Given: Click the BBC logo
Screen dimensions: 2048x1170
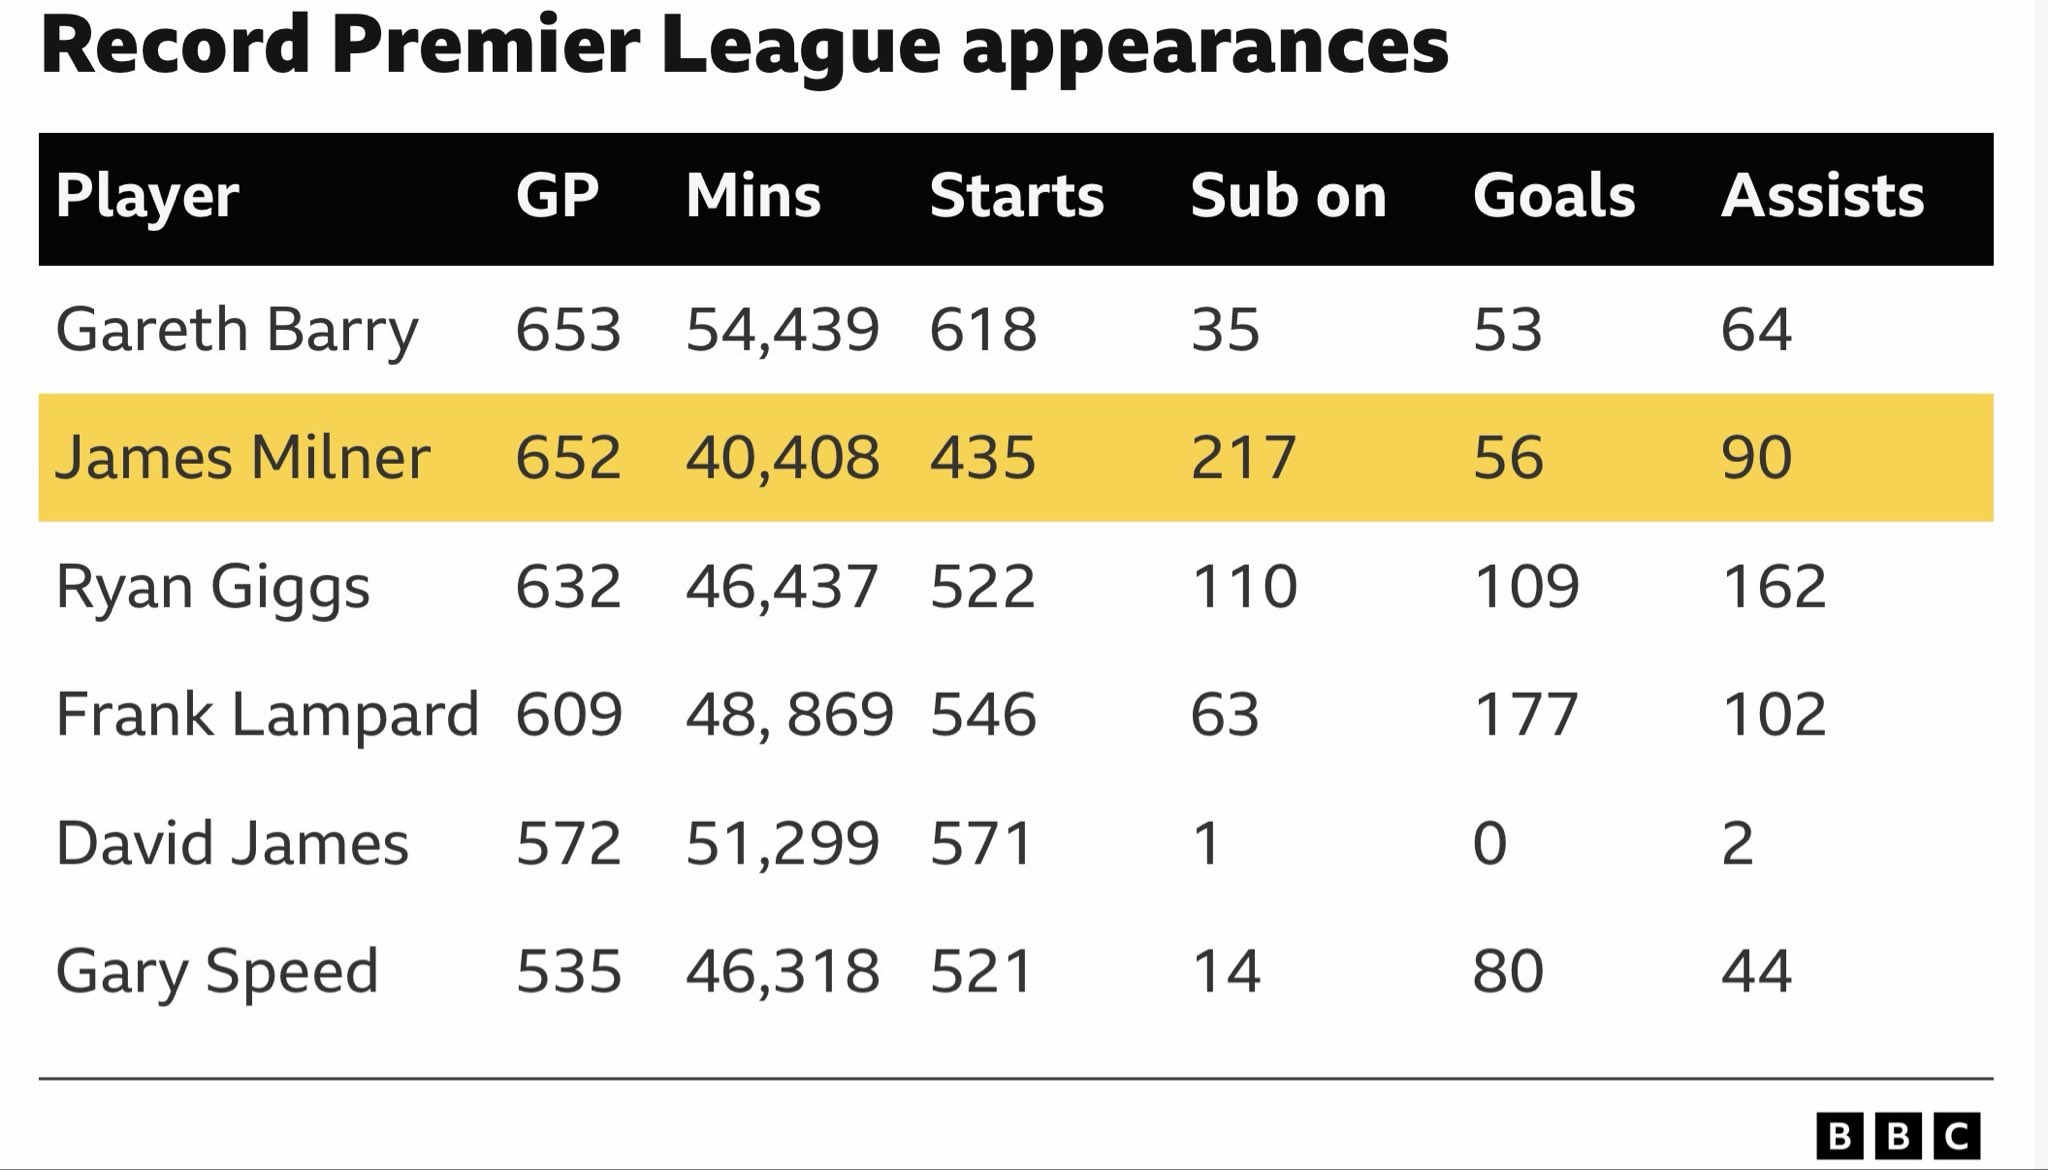Looking at the screenshot, I should point(1897,1136).
